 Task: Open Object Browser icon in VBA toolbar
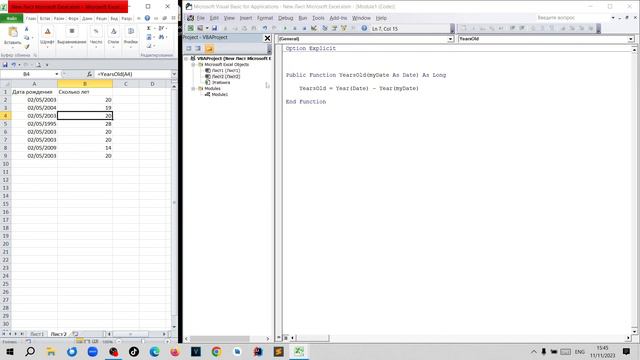click(344, 28)
